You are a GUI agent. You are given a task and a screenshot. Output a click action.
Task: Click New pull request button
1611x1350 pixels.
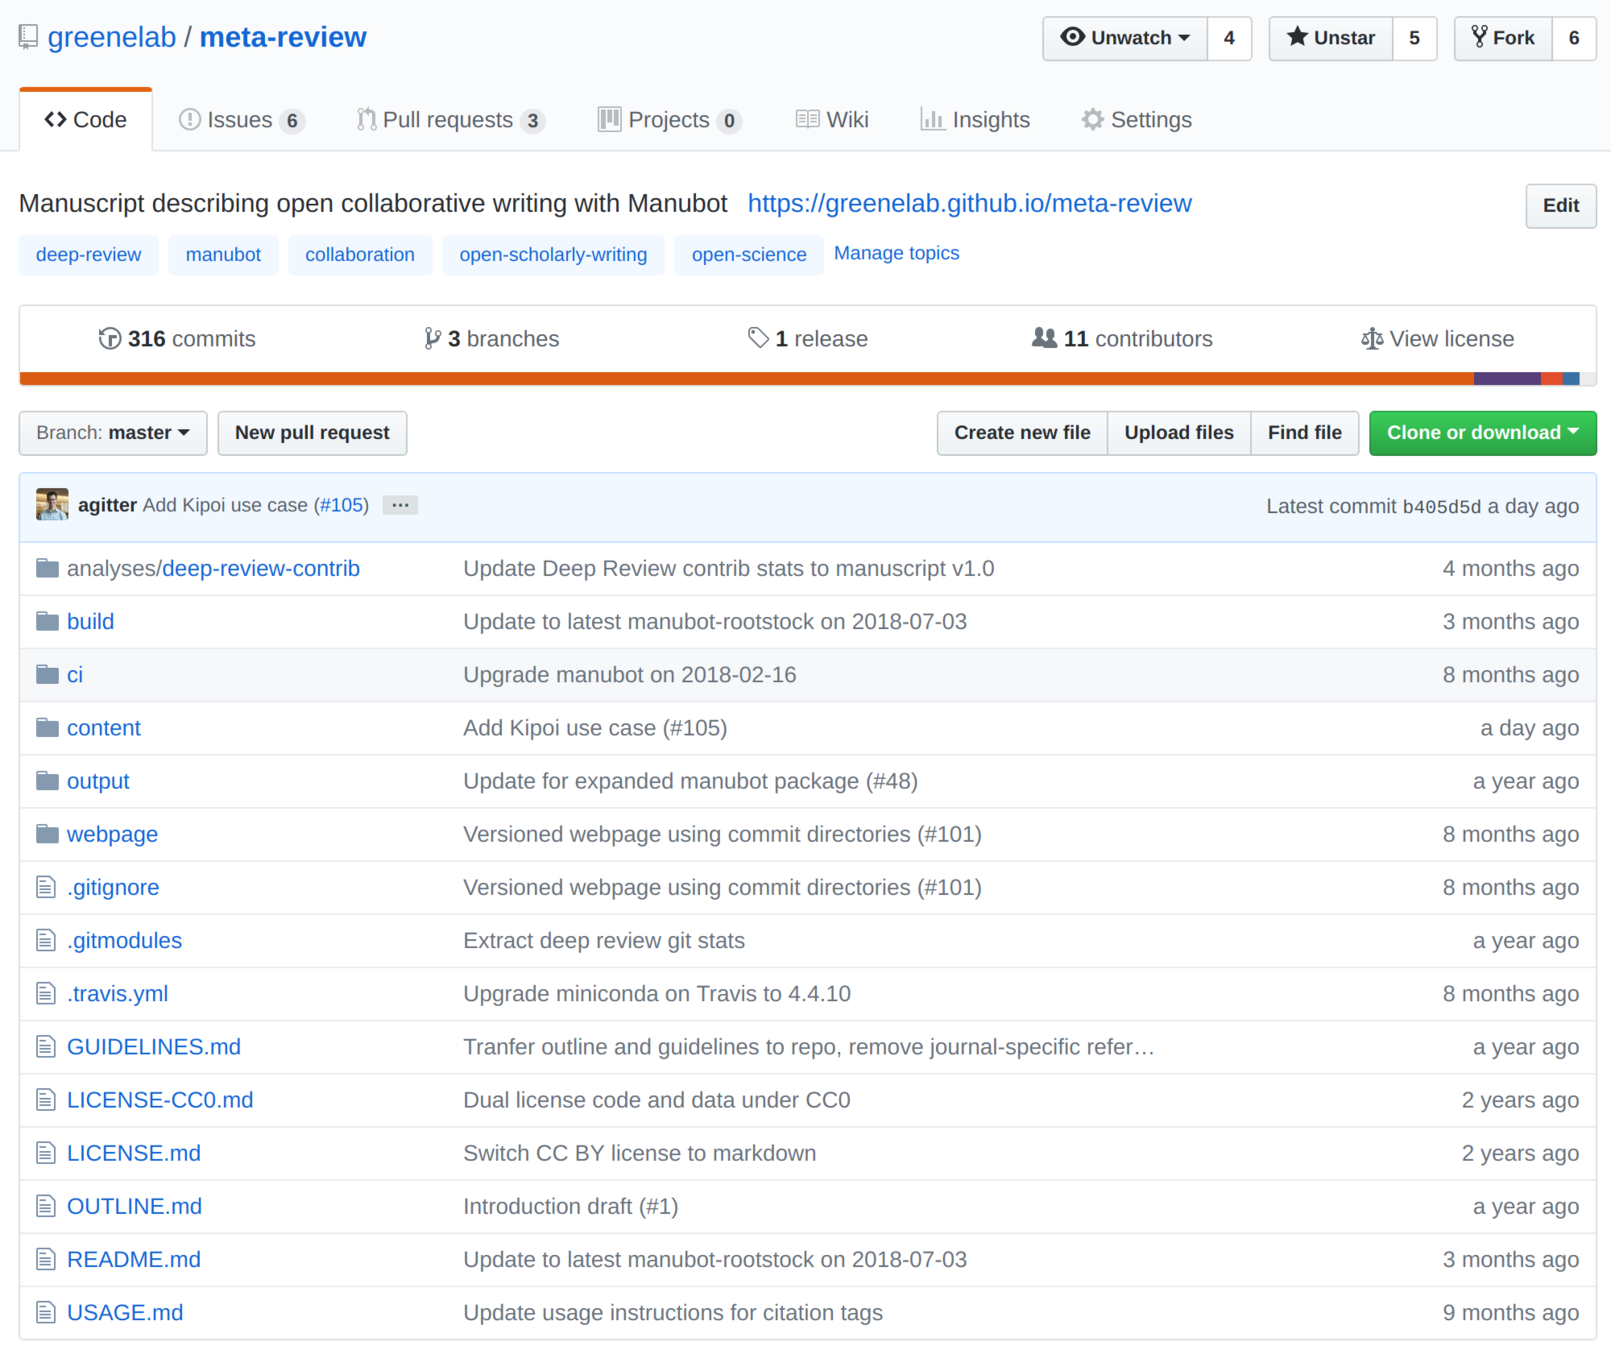click(x=312, y=433)
